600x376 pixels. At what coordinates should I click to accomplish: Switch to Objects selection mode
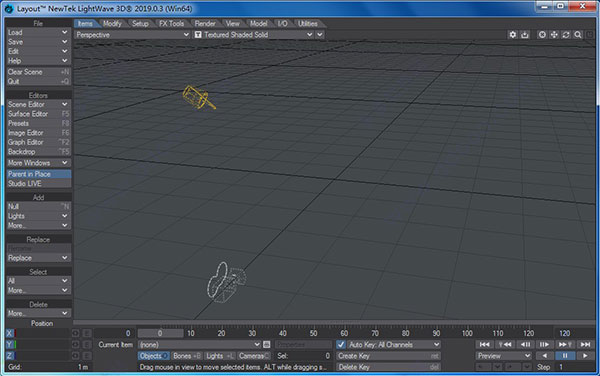(153, 356)
